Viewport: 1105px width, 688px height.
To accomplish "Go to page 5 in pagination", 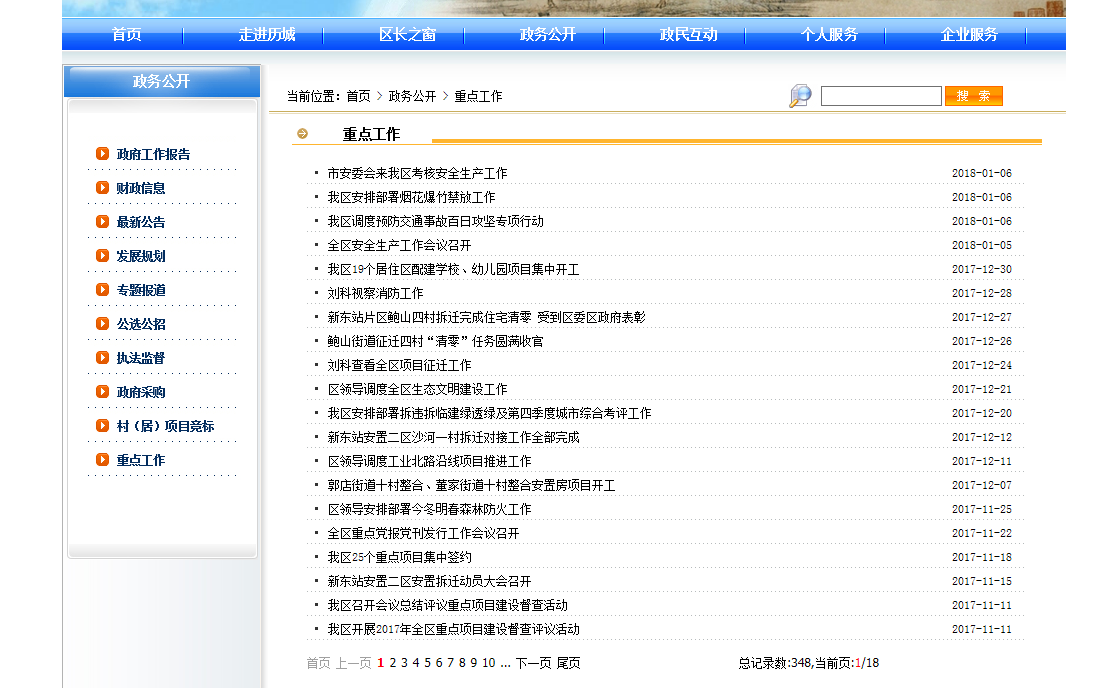I will [x=427, y=663].
